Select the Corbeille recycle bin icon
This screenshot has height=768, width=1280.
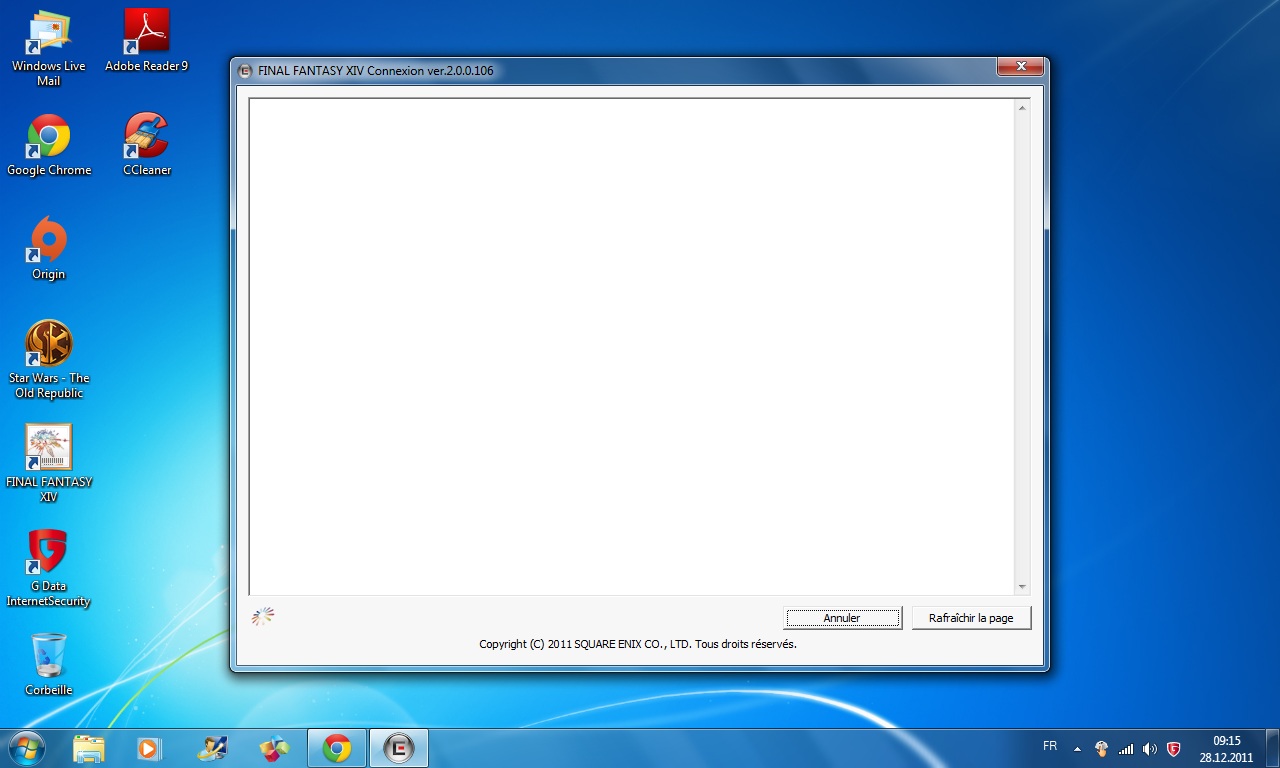49,664
